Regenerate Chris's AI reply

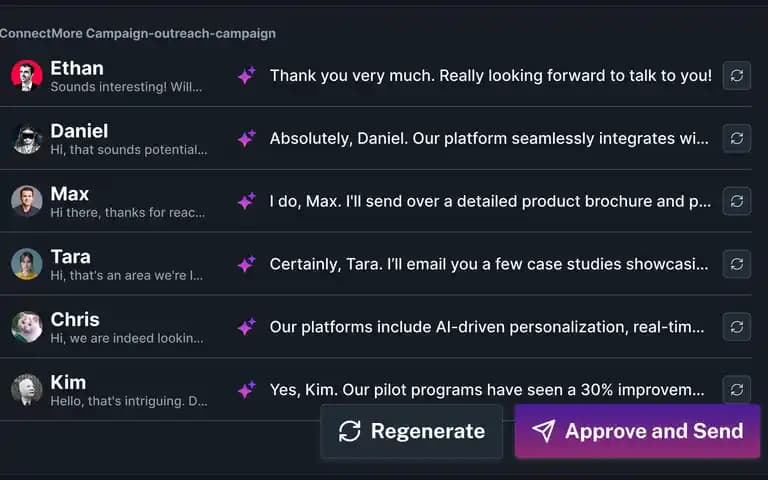pyautogui.click(x=737, y=327)
